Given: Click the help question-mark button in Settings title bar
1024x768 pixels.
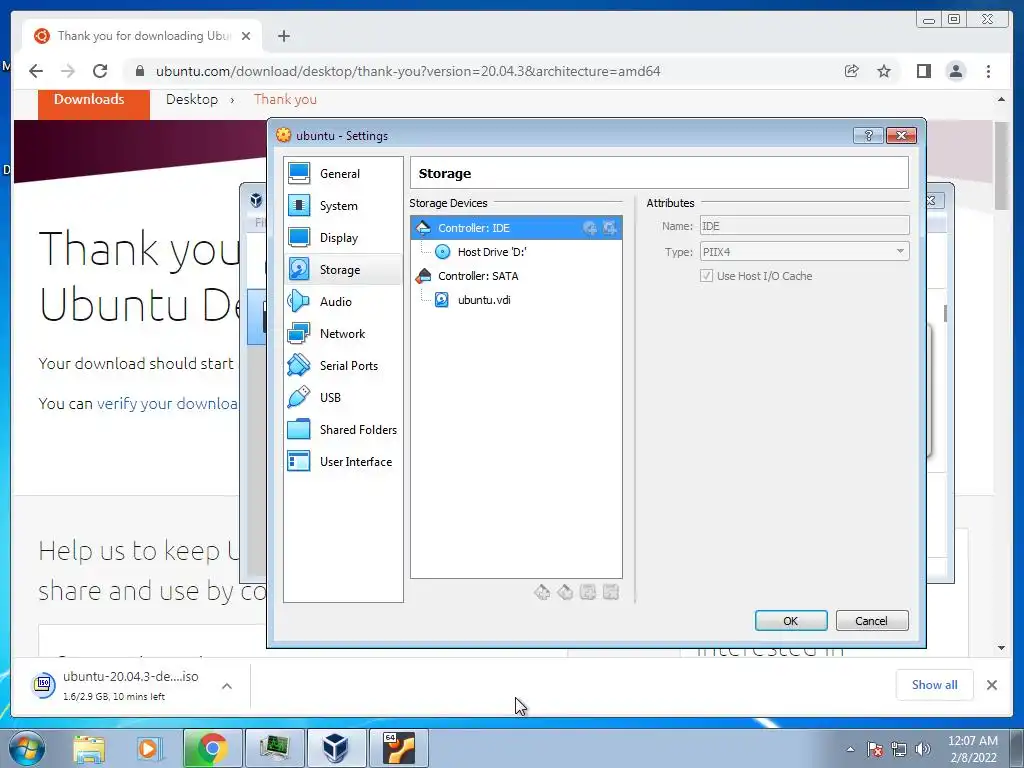Looking at the screenshot, I should coord(869,135).
